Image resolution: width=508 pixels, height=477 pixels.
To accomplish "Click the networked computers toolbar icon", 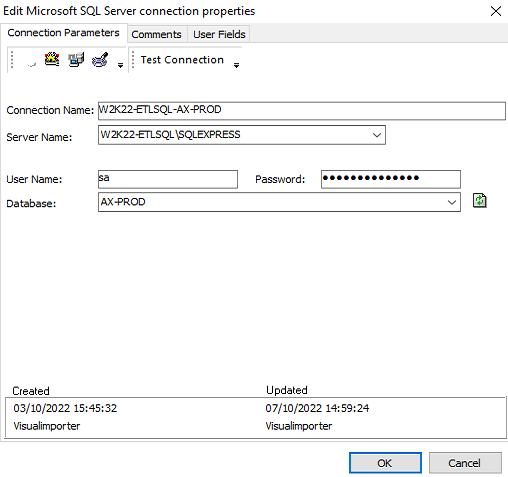I will 76,60.
